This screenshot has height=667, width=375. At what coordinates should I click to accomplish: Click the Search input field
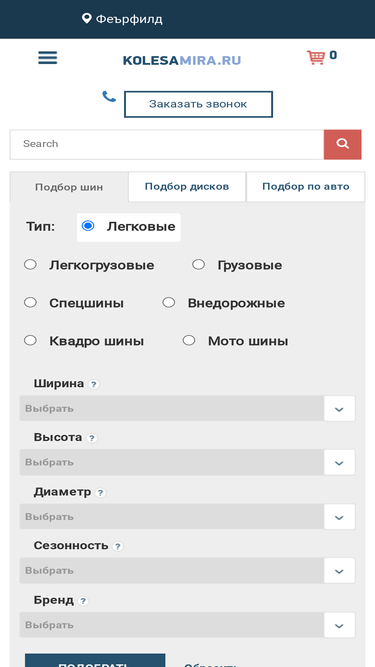point(167,145)
